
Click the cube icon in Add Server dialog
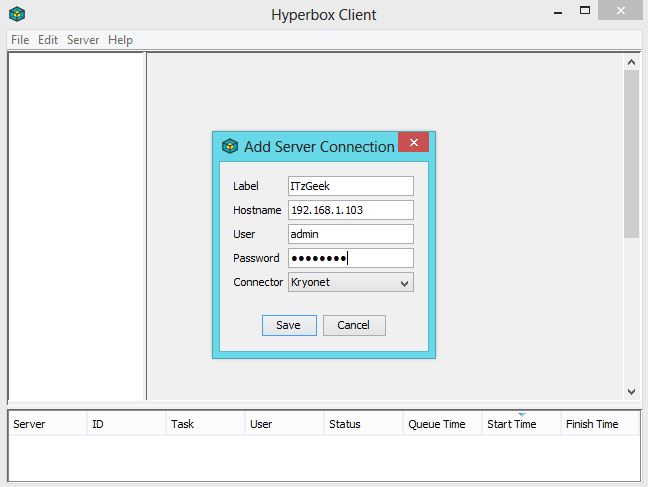[x=230, y=147]
